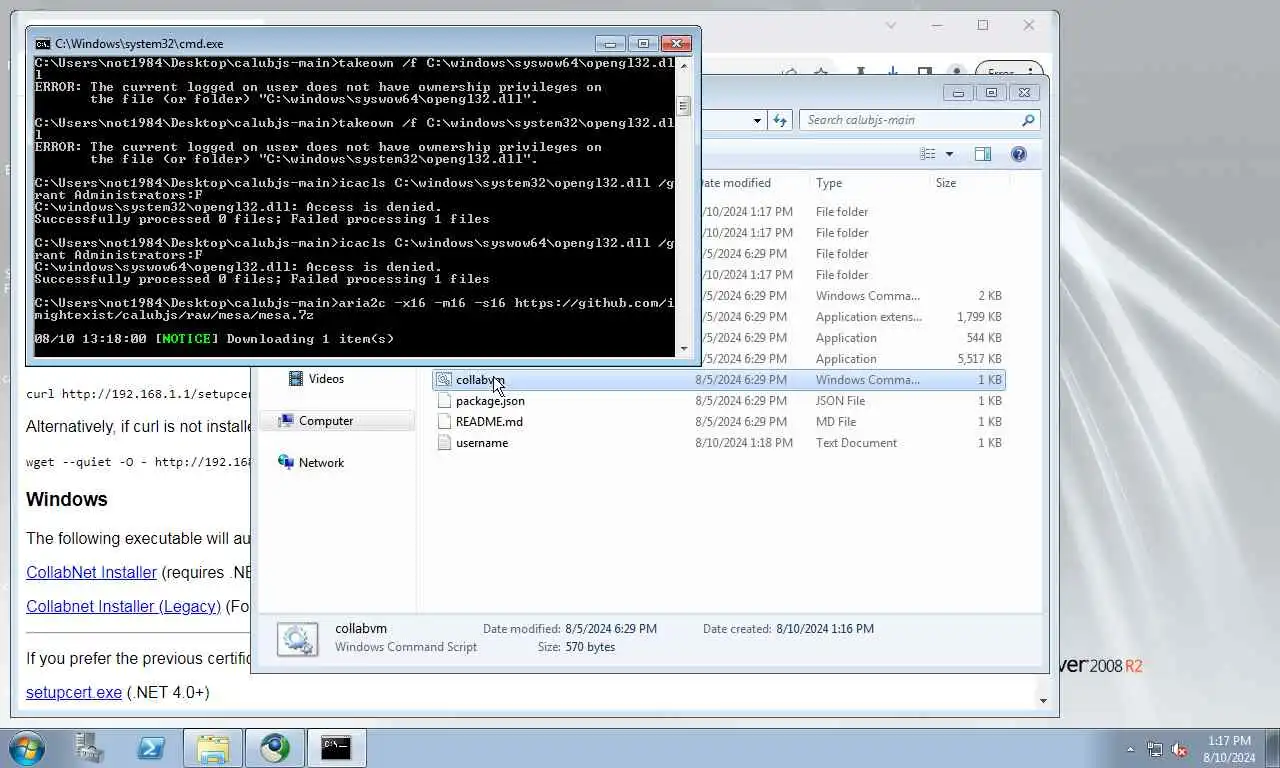Show hidden system tray icons
The height and width of the screenshot is (768, 1280).
[1131, 749]
